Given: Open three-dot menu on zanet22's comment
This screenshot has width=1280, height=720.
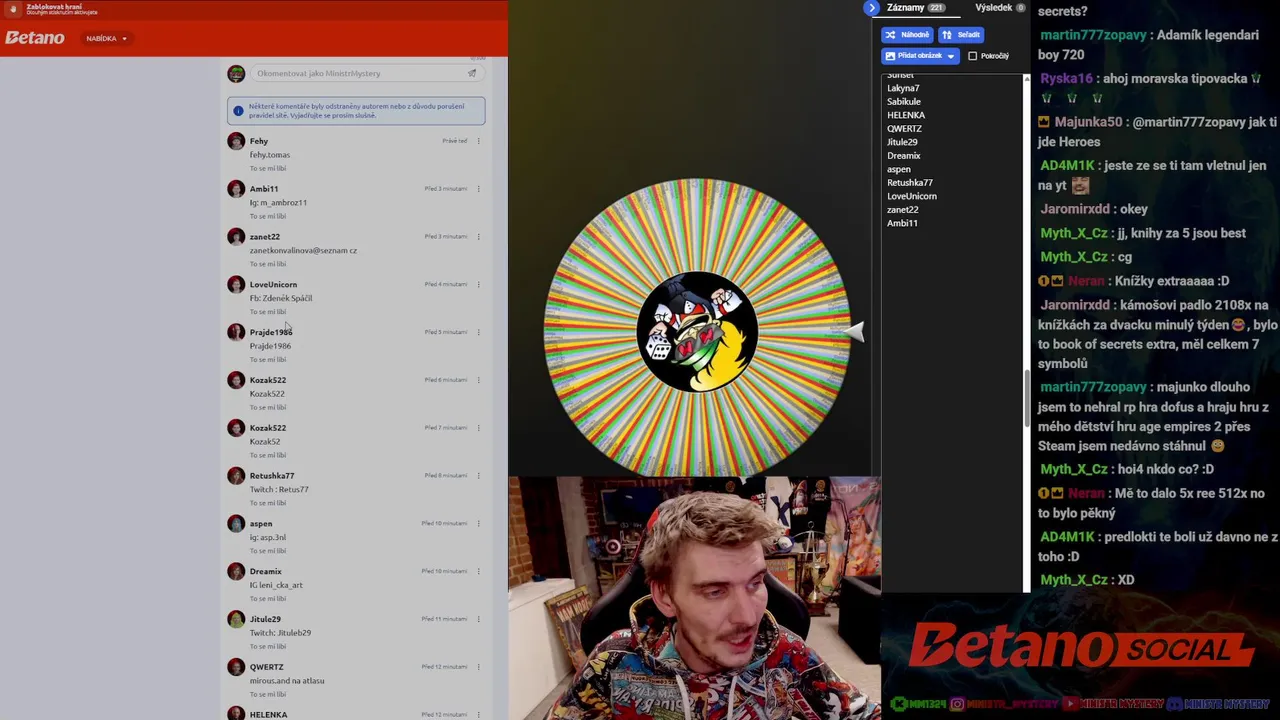Looking at the screenshot, I should point(478,237).
